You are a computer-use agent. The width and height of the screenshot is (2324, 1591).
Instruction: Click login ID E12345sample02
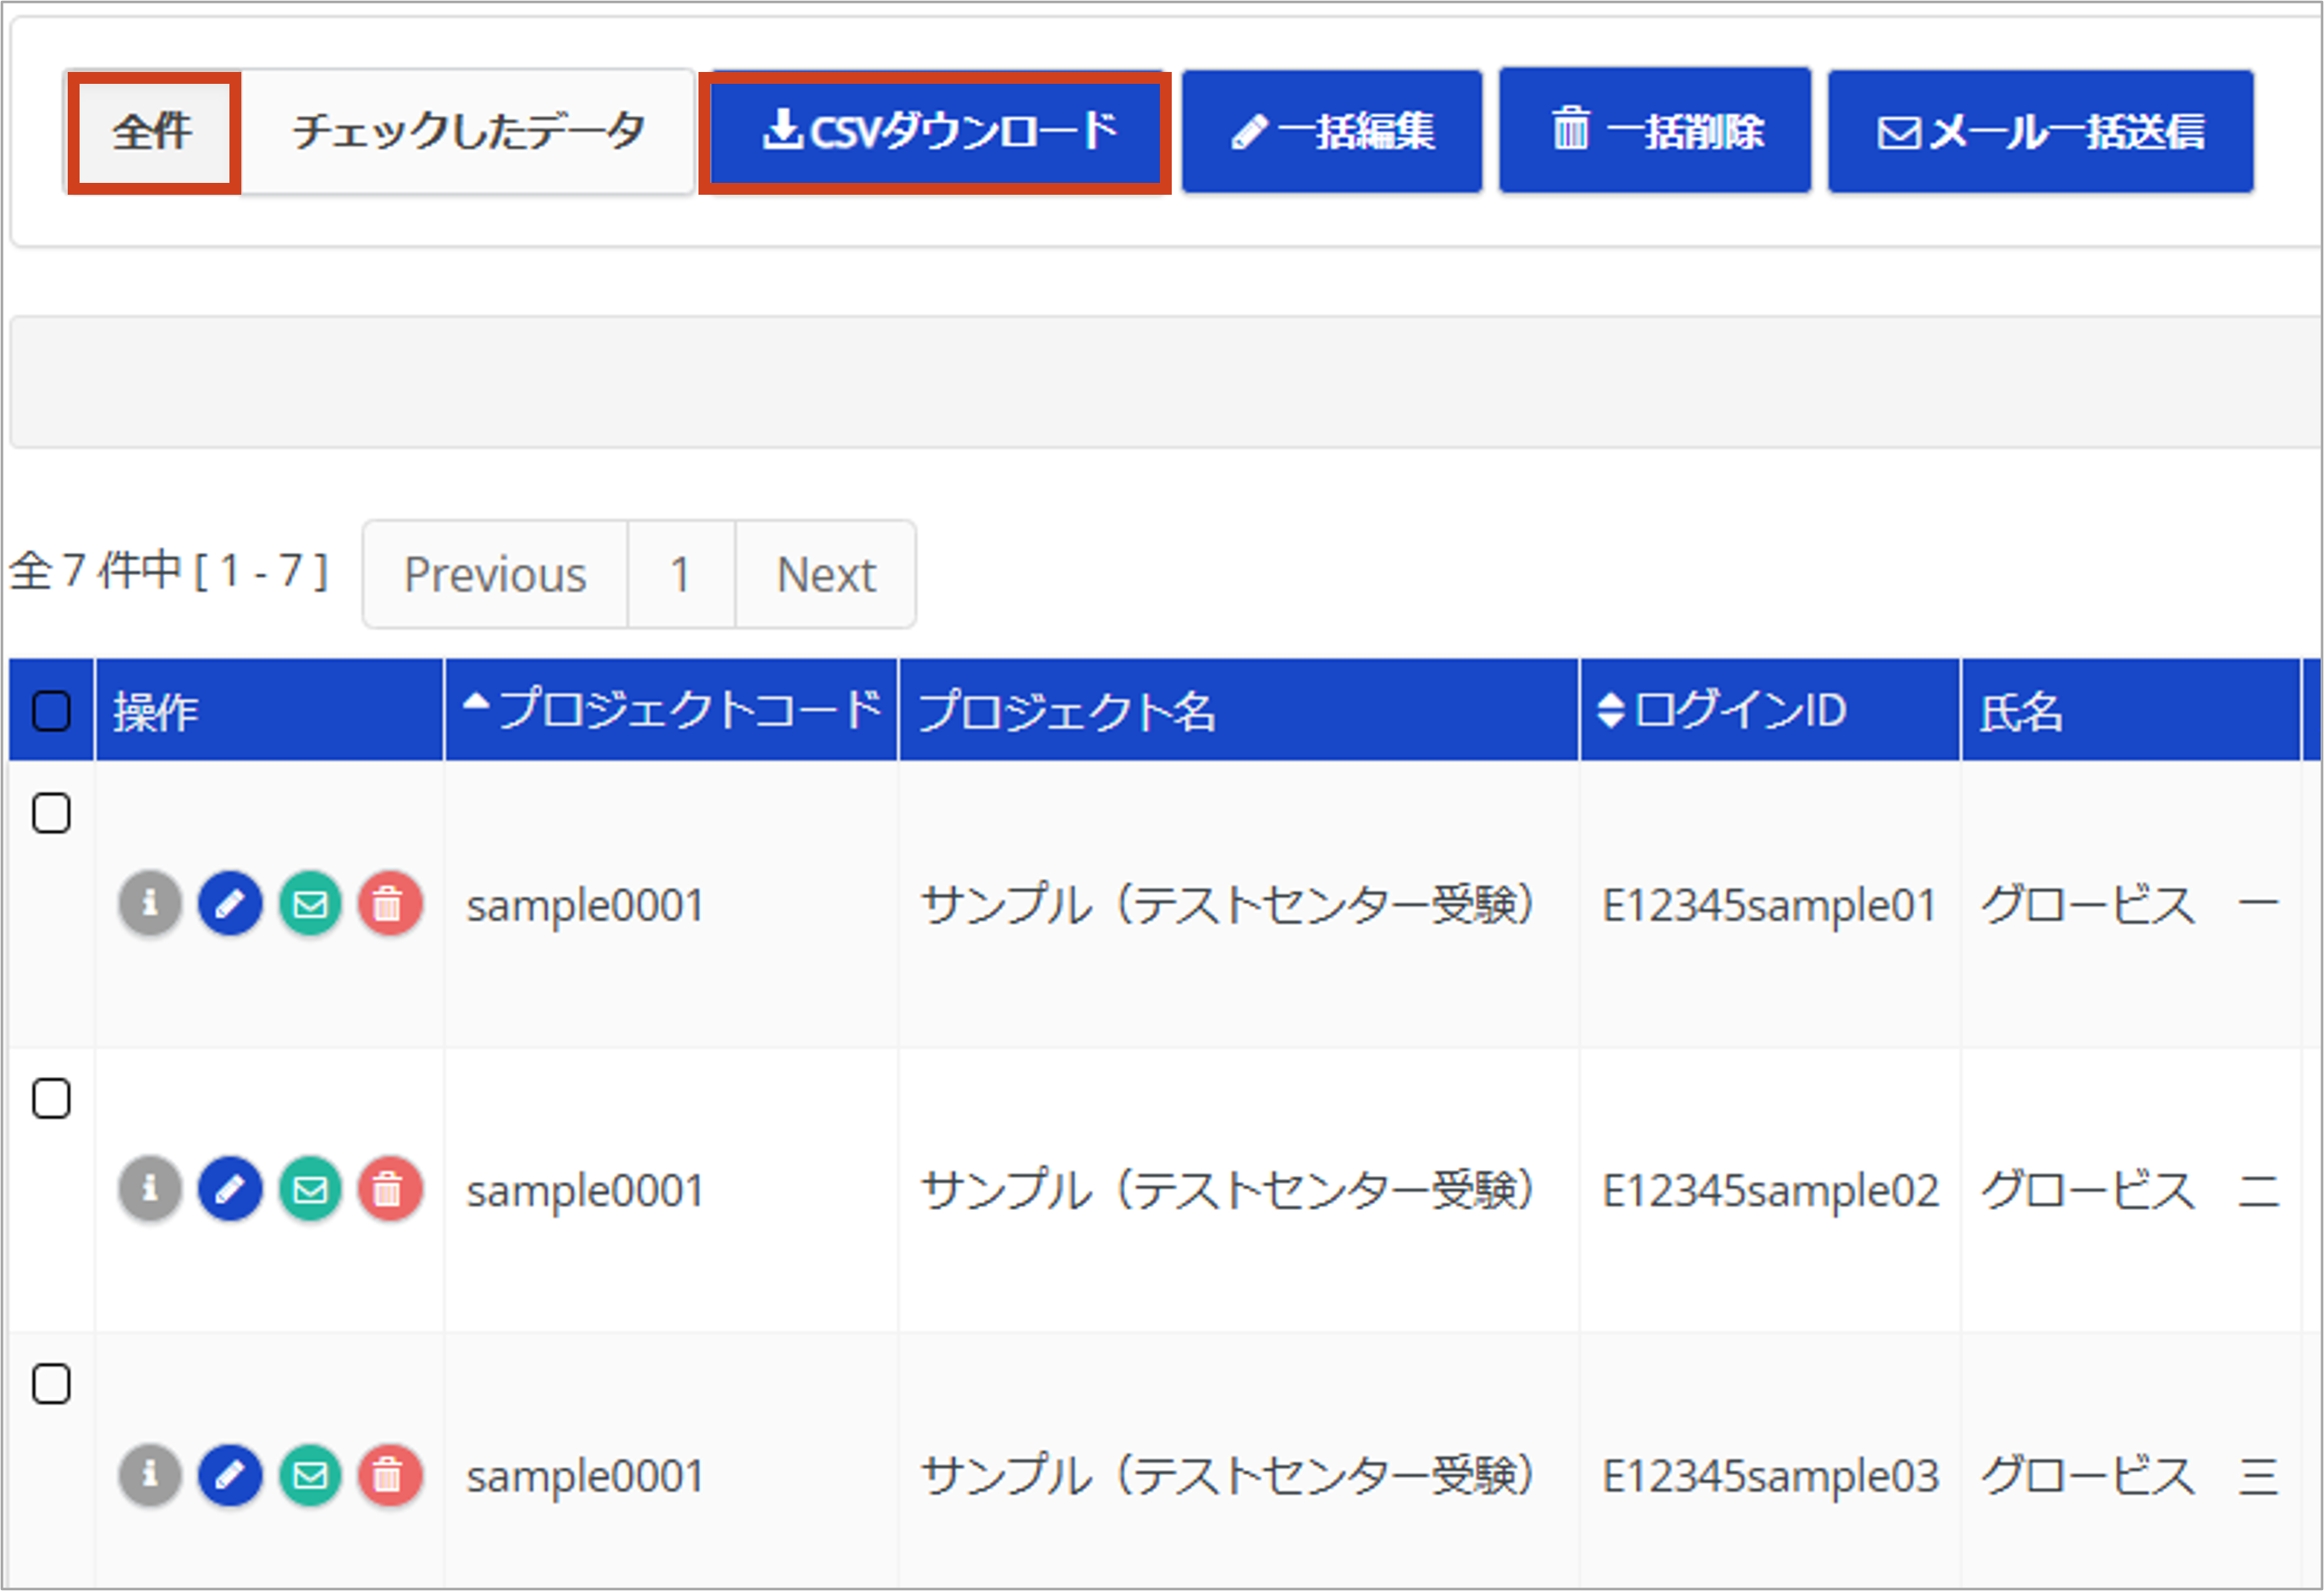pyautogui.click(x=1770, y=1191)
